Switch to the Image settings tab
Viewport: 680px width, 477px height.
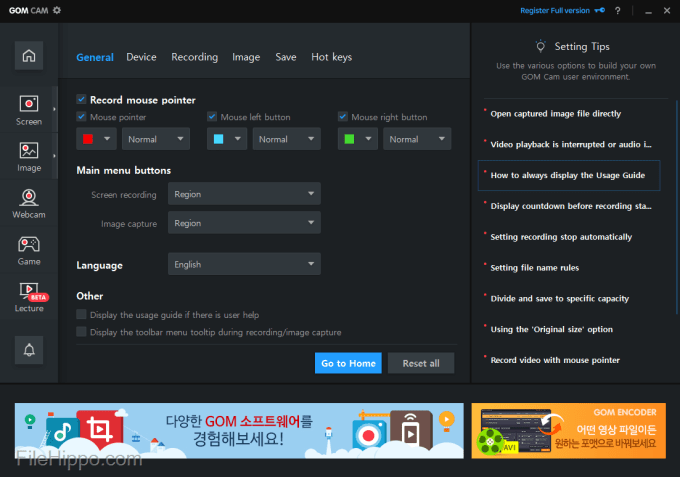(246, 57)
